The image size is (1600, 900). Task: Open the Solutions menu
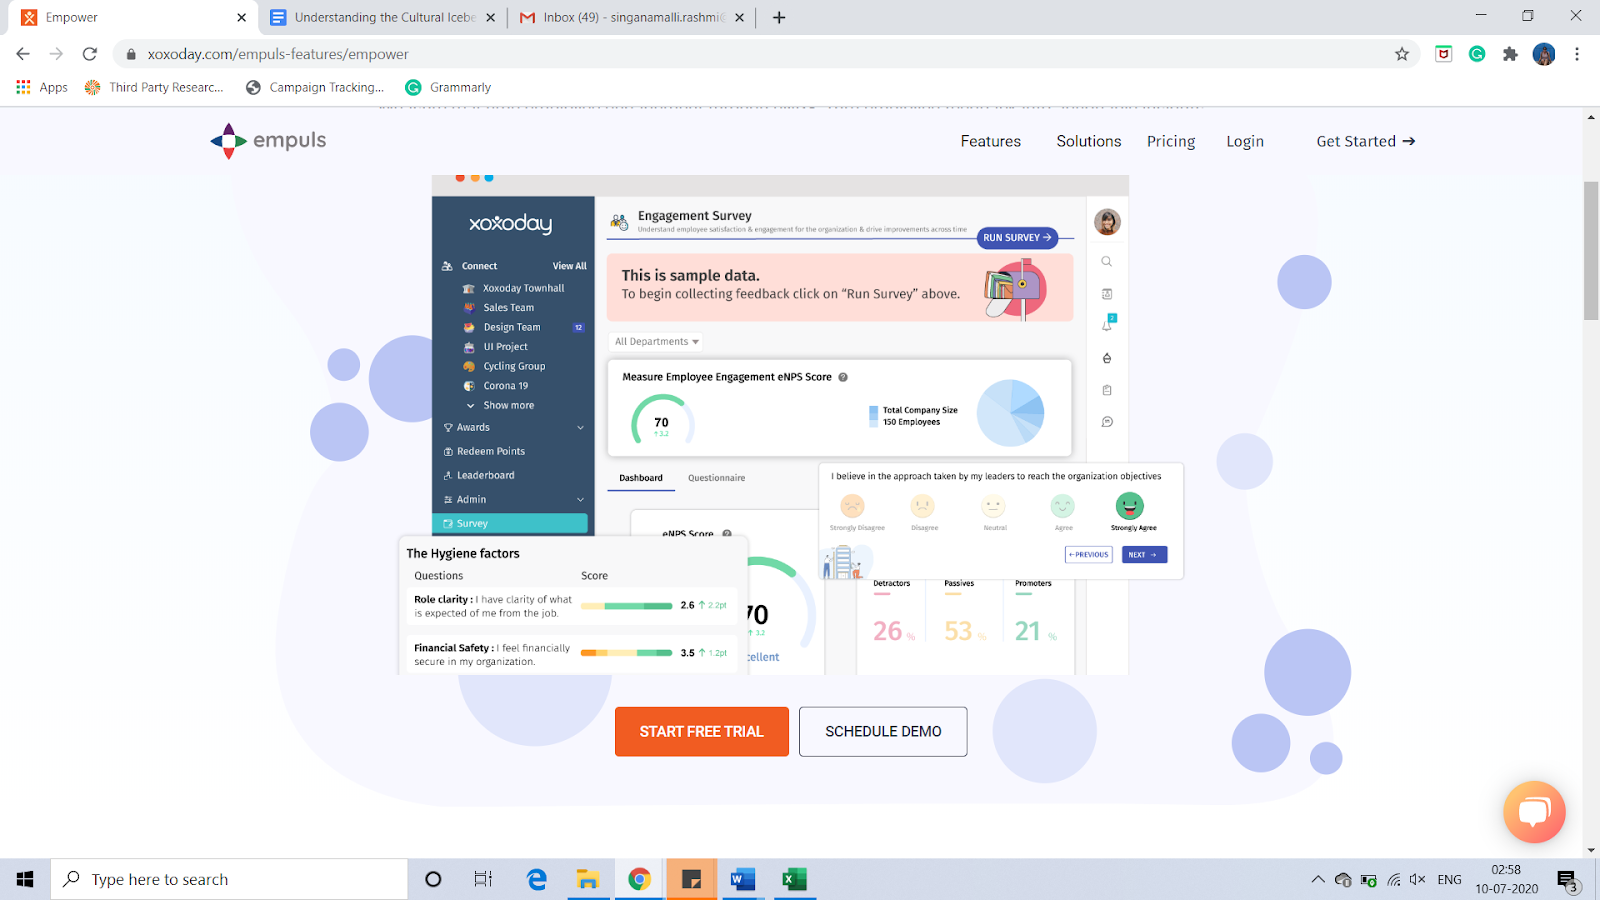coord(1089,141)
